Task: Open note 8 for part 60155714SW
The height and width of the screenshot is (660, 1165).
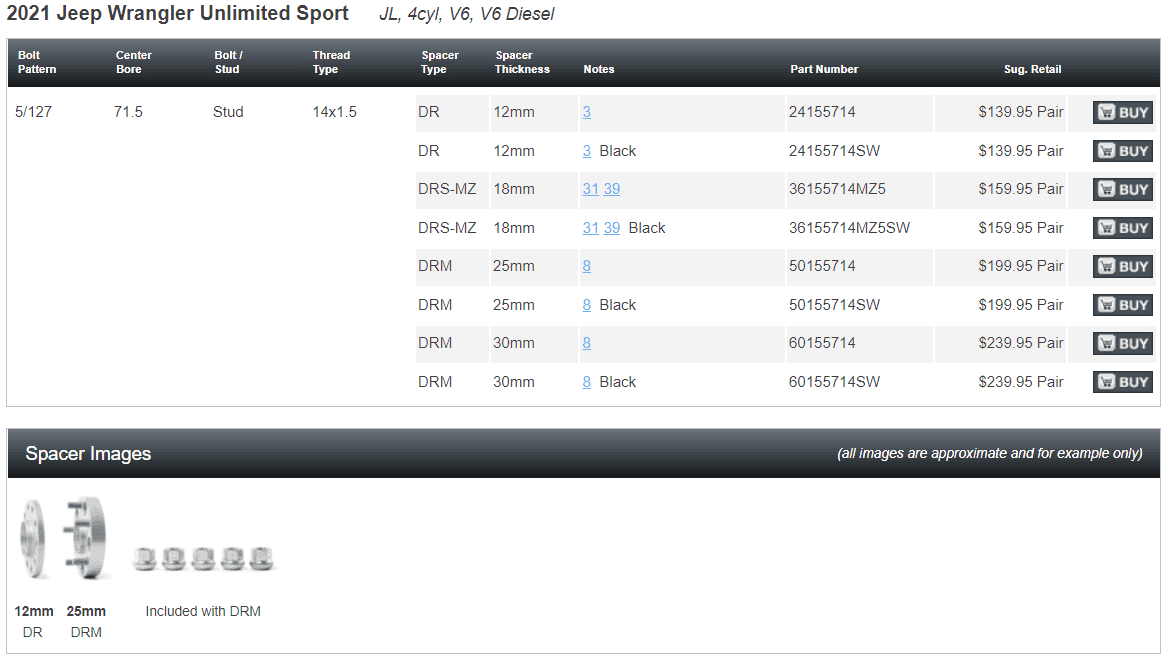Action: pos(586,382)
